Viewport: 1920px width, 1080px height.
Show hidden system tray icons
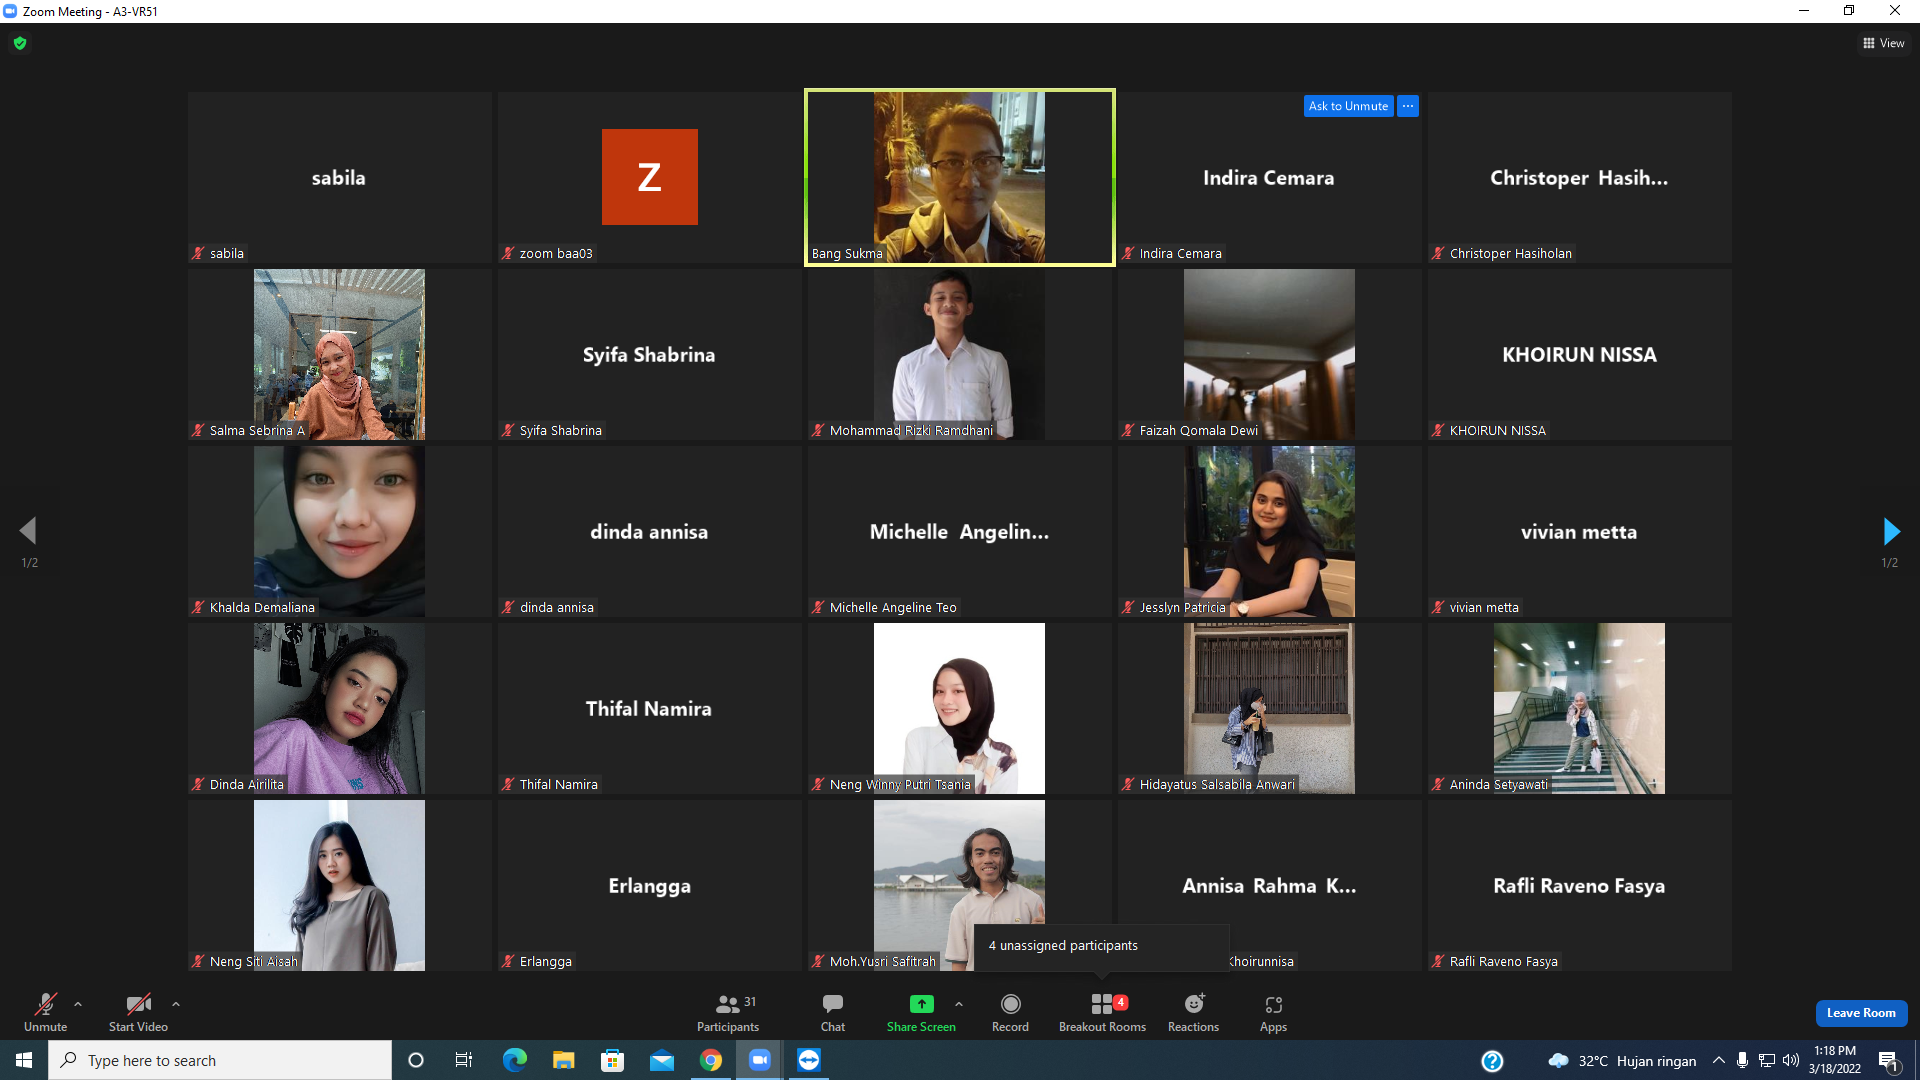coord(1718,1060)
